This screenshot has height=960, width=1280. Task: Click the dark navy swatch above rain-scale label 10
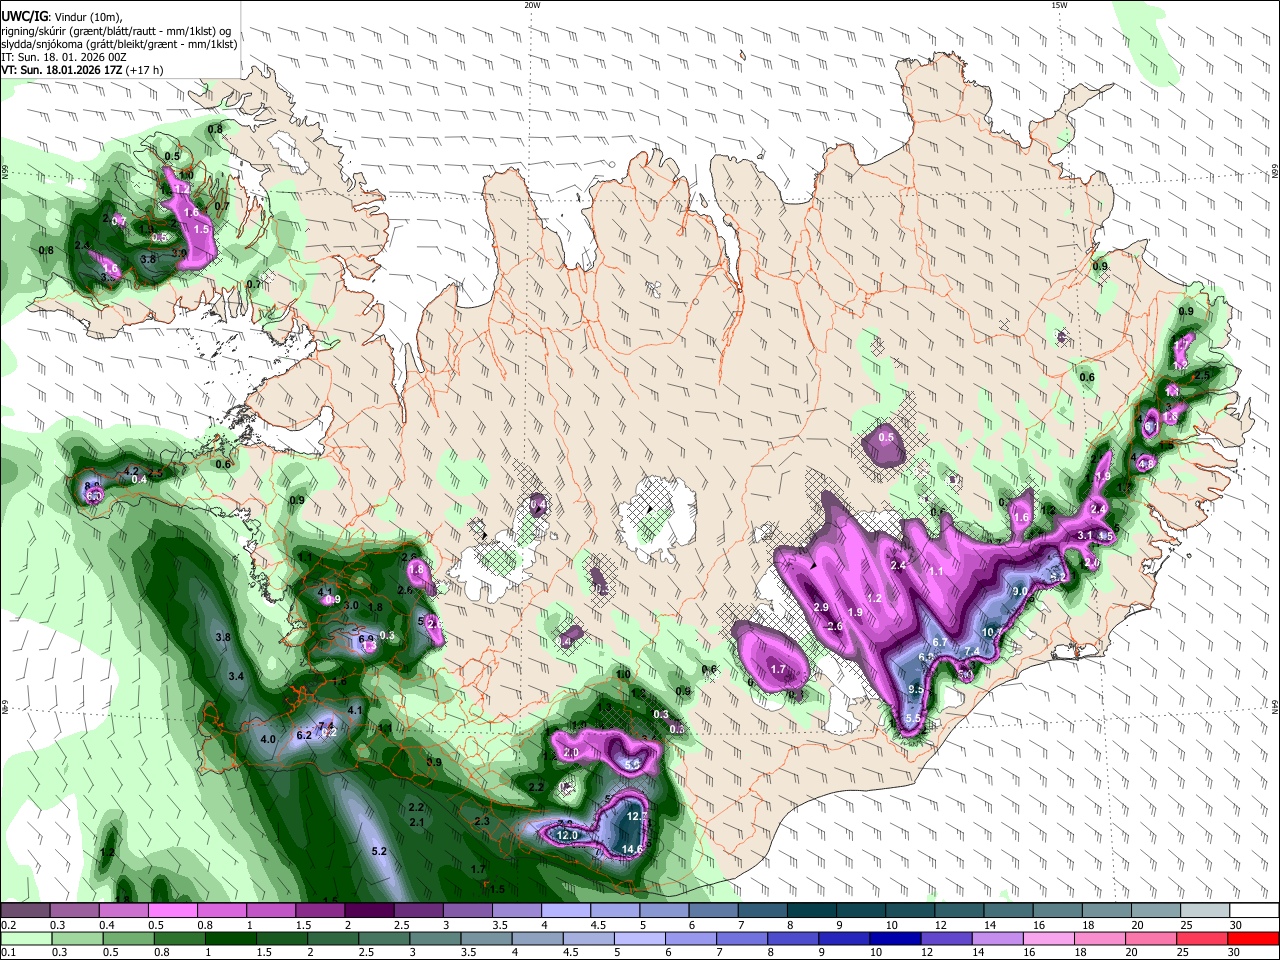click(x=893, y=939)
